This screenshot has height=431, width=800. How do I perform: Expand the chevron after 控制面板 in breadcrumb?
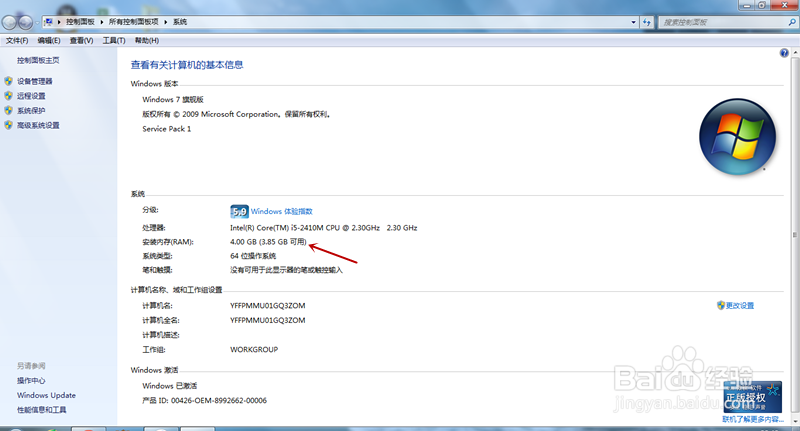pos(102,22)
